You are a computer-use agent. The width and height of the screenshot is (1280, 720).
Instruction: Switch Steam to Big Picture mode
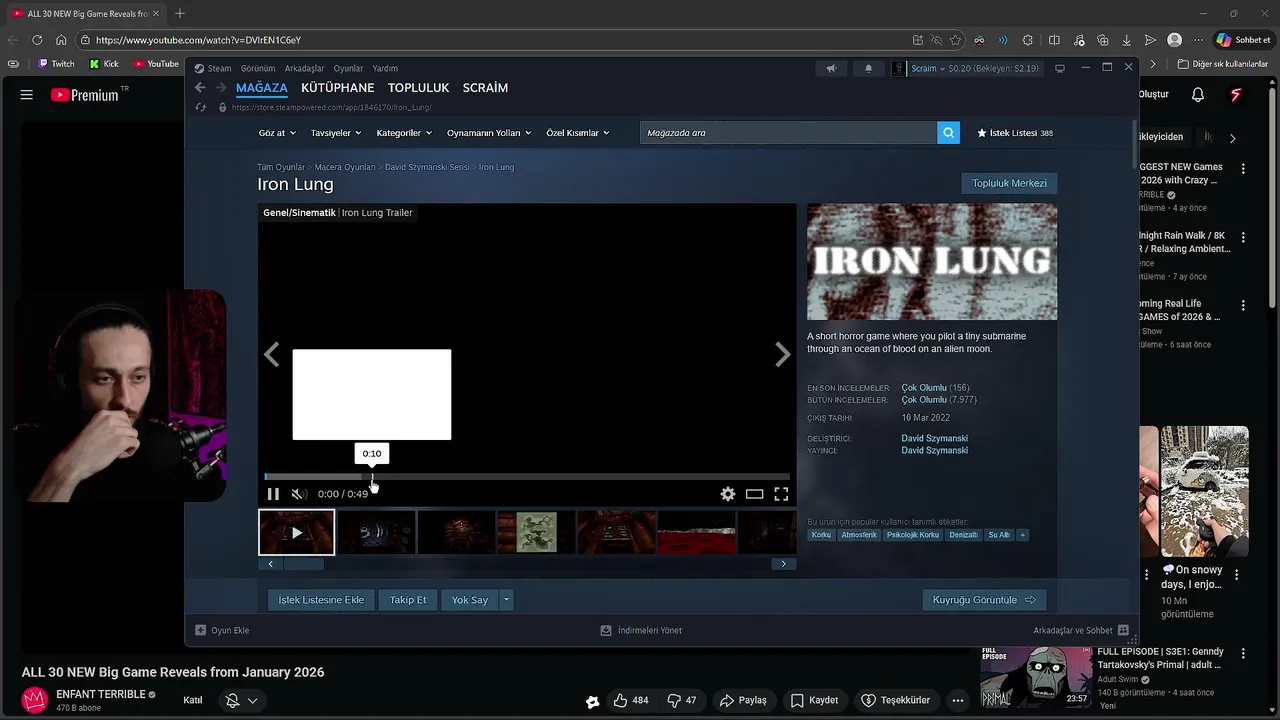pyautogui.click(x=1060, y=69)
